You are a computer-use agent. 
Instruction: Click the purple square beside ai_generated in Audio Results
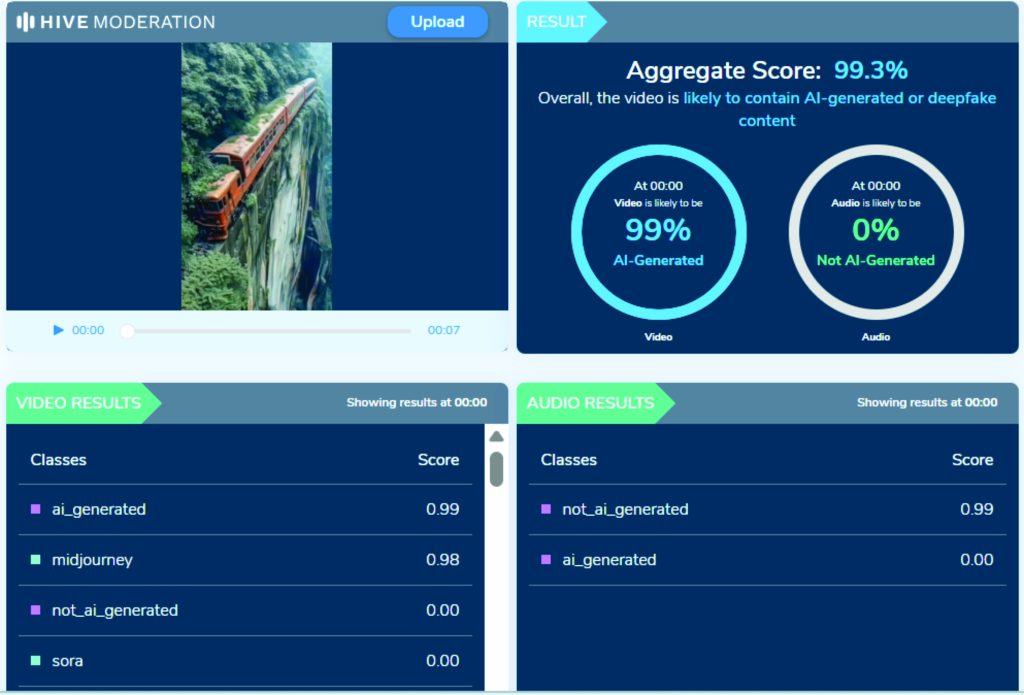click(x=546, y=560)
